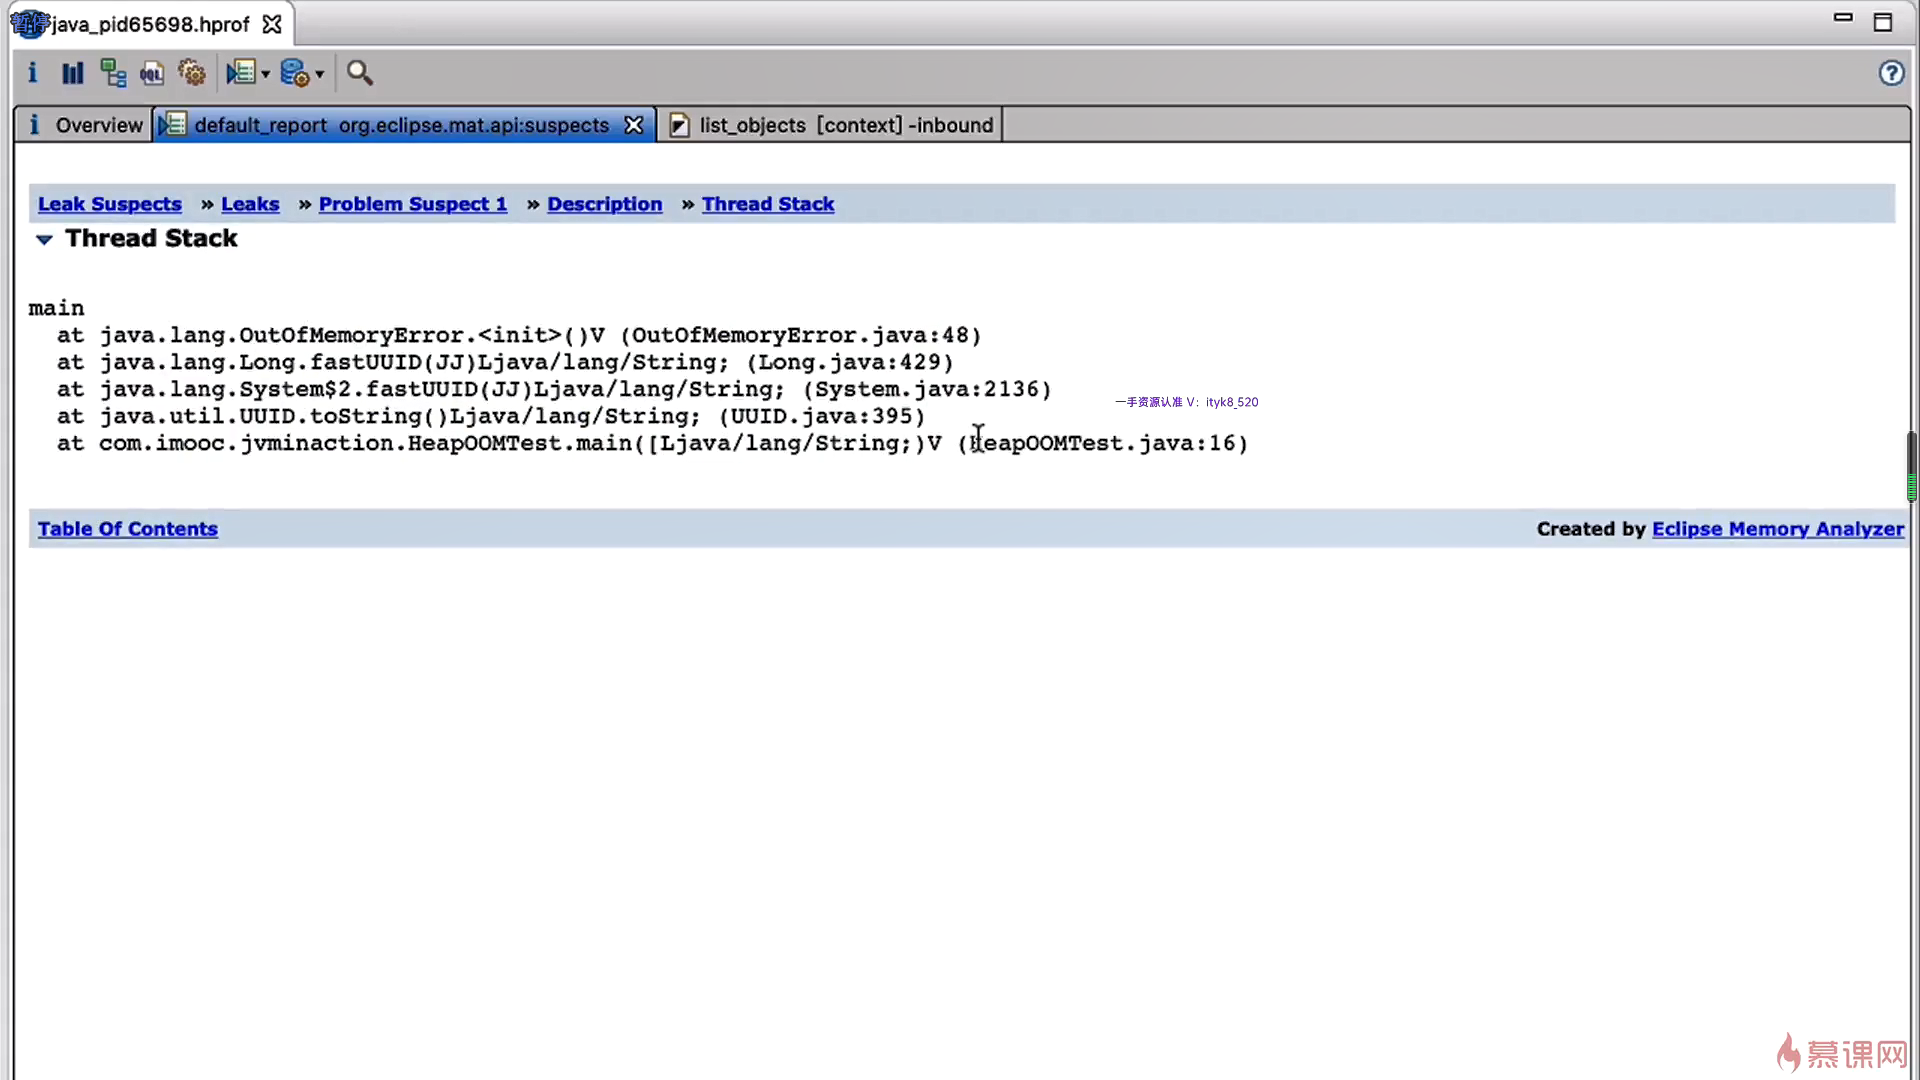Close the default_report suspects tab
The width and height of the screenshot is (1920, 1080).
(633, 125)
